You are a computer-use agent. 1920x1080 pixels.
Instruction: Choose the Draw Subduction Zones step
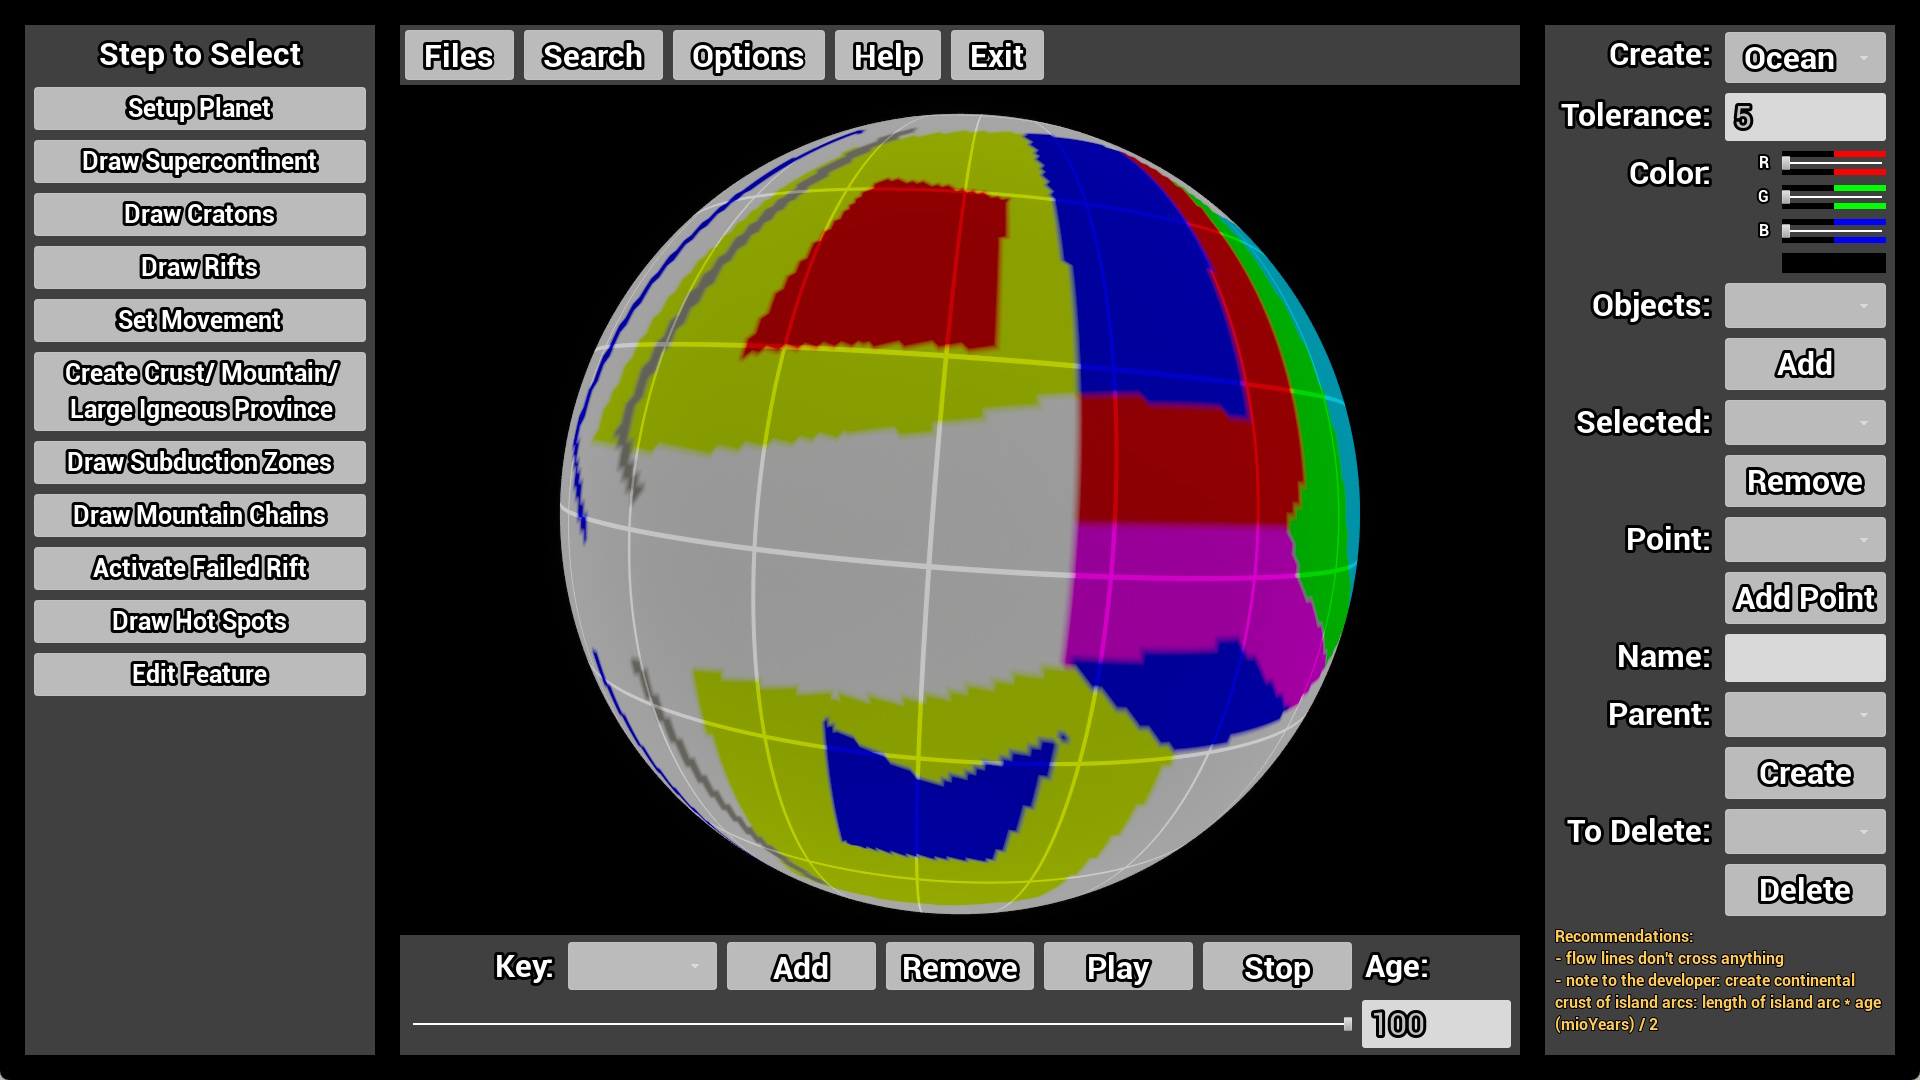[x=199, y=462]
